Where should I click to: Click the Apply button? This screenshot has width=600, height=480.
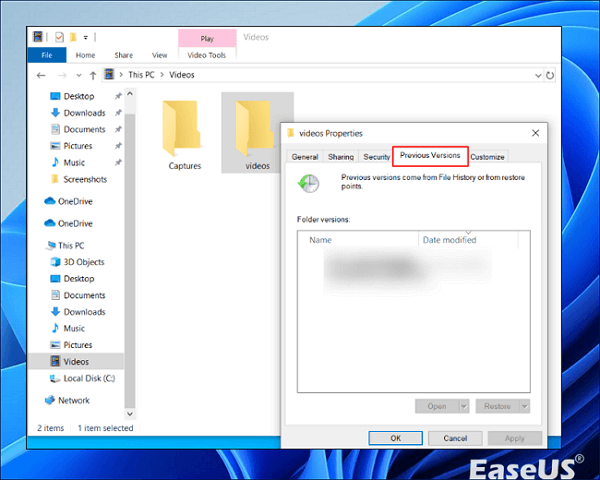(x=515, y=438)
